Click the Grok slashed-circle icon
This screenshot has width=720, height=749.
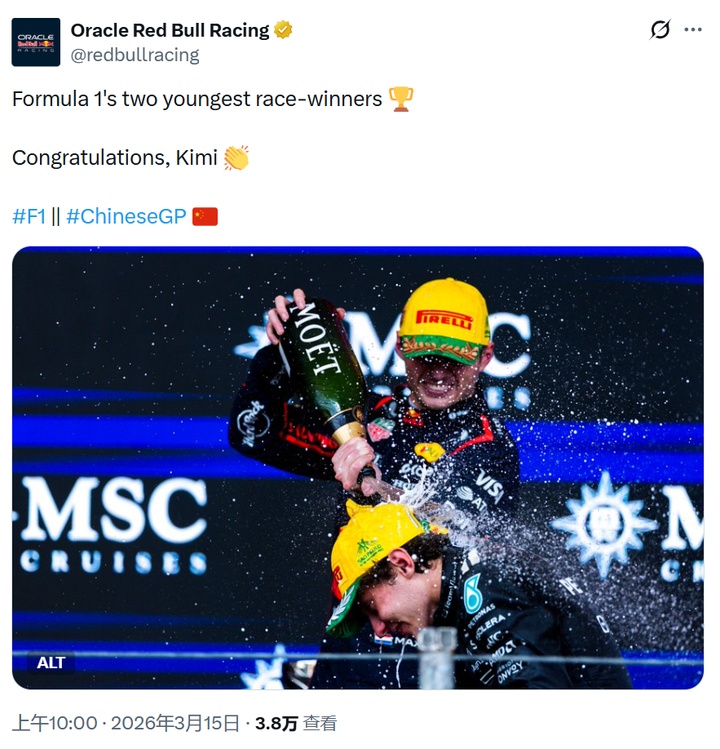(x=660, y=30)
